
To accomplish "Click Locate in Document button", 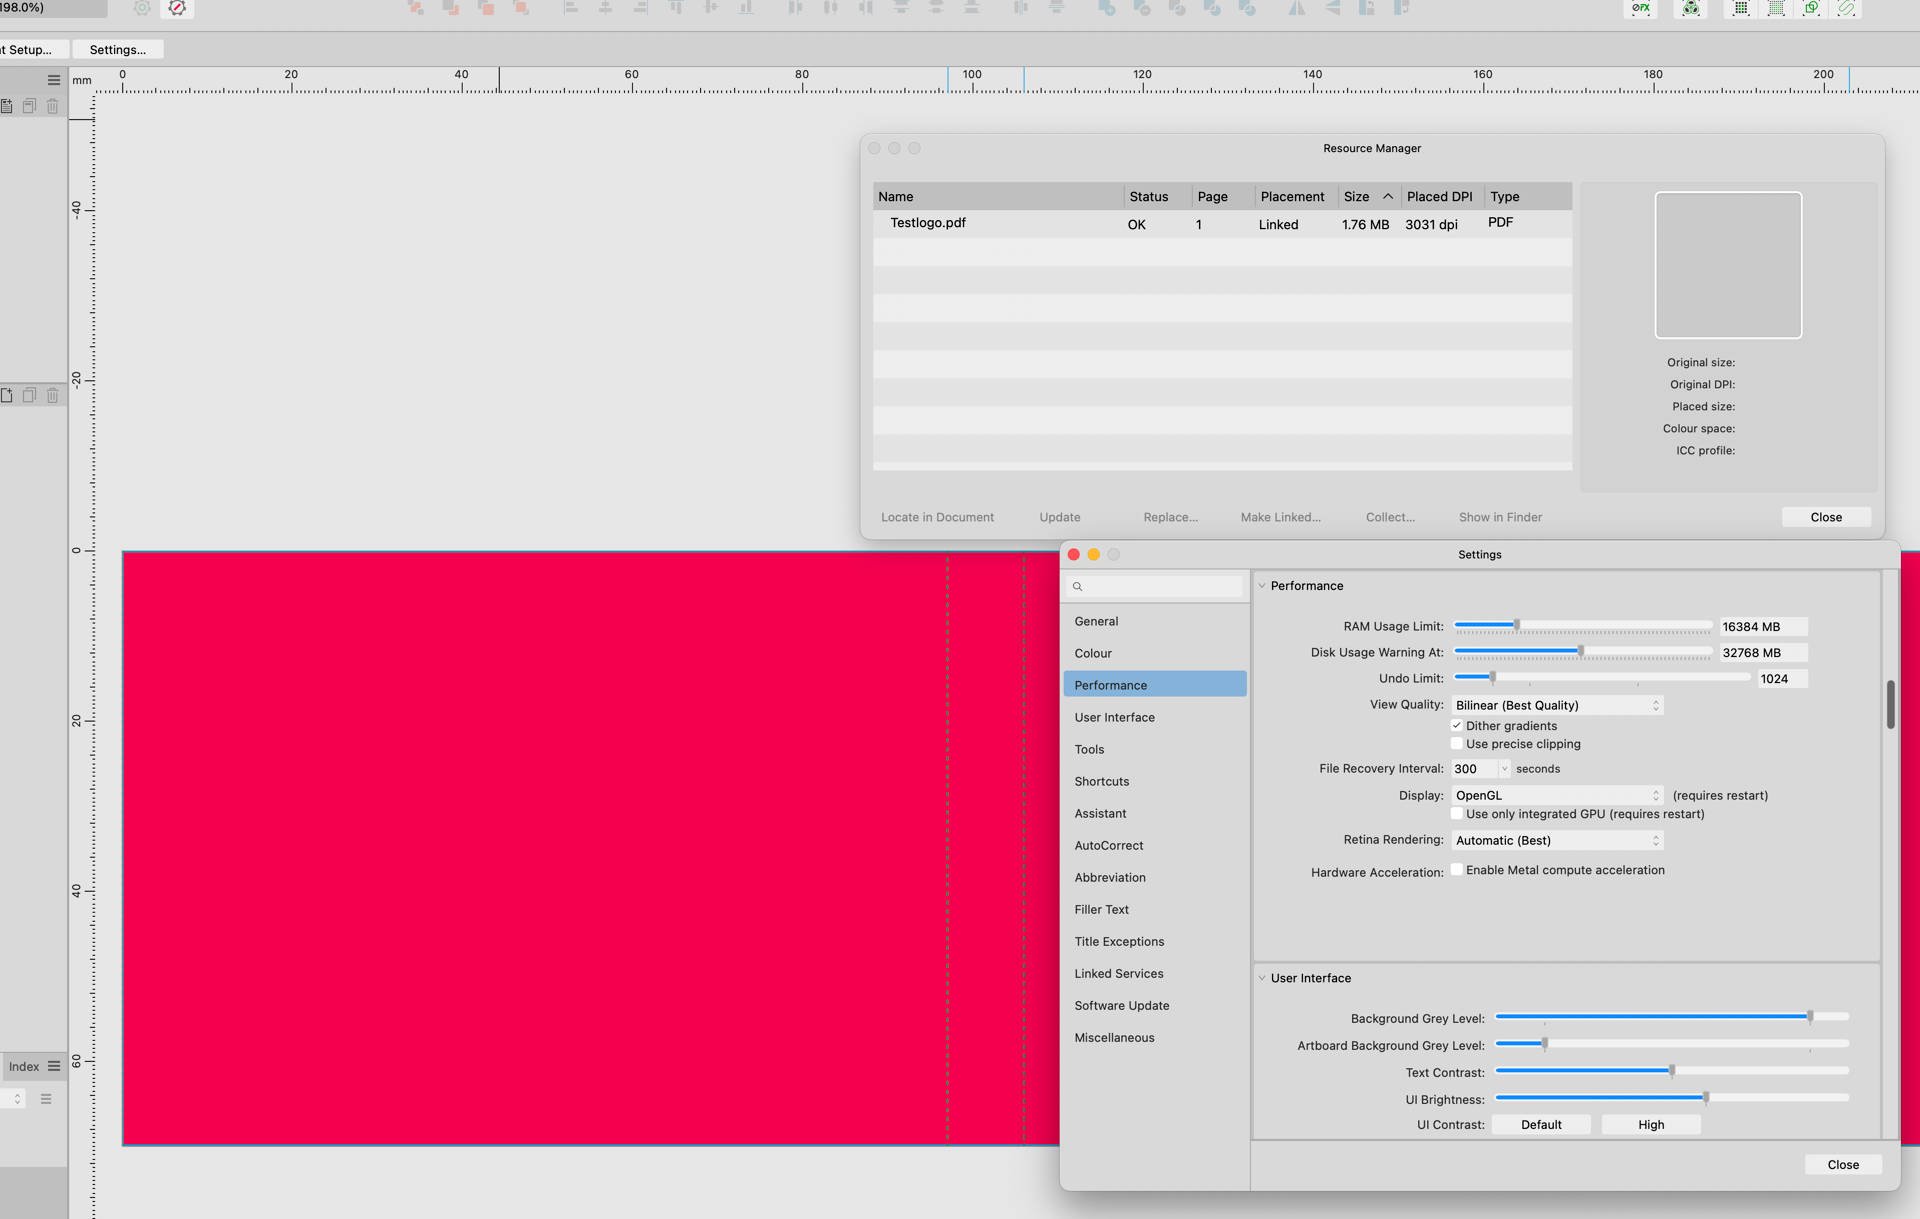I will pos(937,517).
